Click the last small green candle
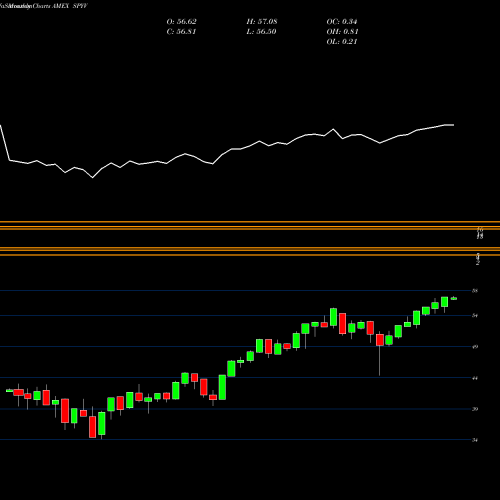 (x=454, y=298)
